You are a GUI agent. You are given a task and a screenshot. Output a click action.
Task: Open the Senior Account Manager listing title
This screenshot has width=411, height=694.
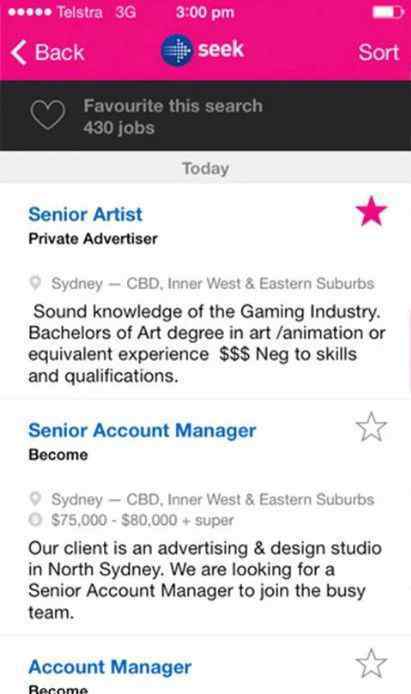tap(142, 430)
